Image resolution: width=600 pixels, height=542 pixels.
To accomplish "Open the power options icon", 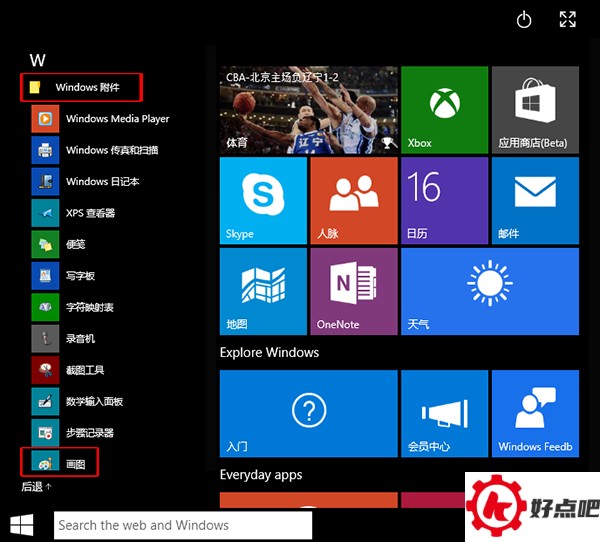I will pyautogui.click(x=524, y=20).
